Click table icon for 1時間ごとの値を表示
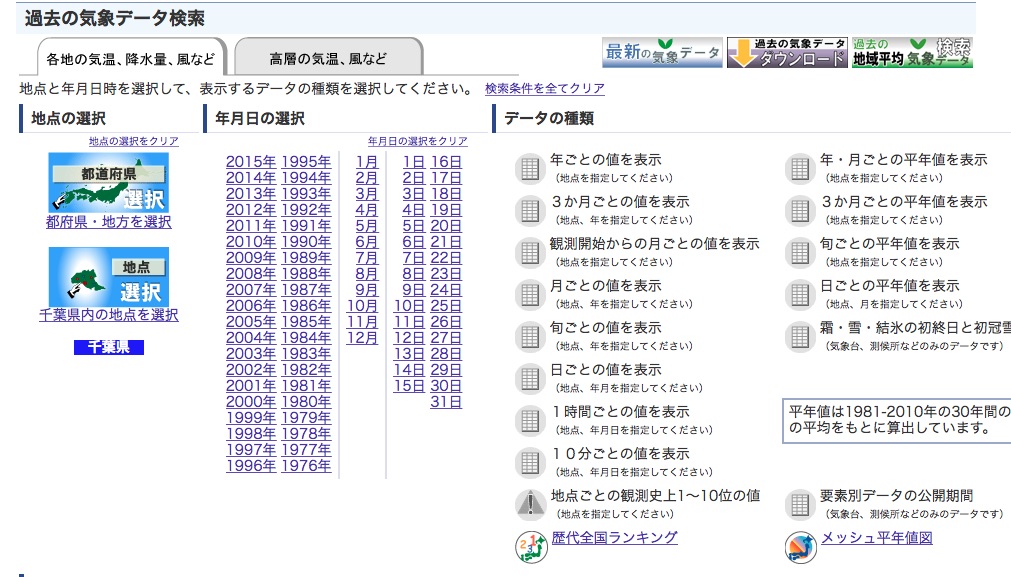 529,420
